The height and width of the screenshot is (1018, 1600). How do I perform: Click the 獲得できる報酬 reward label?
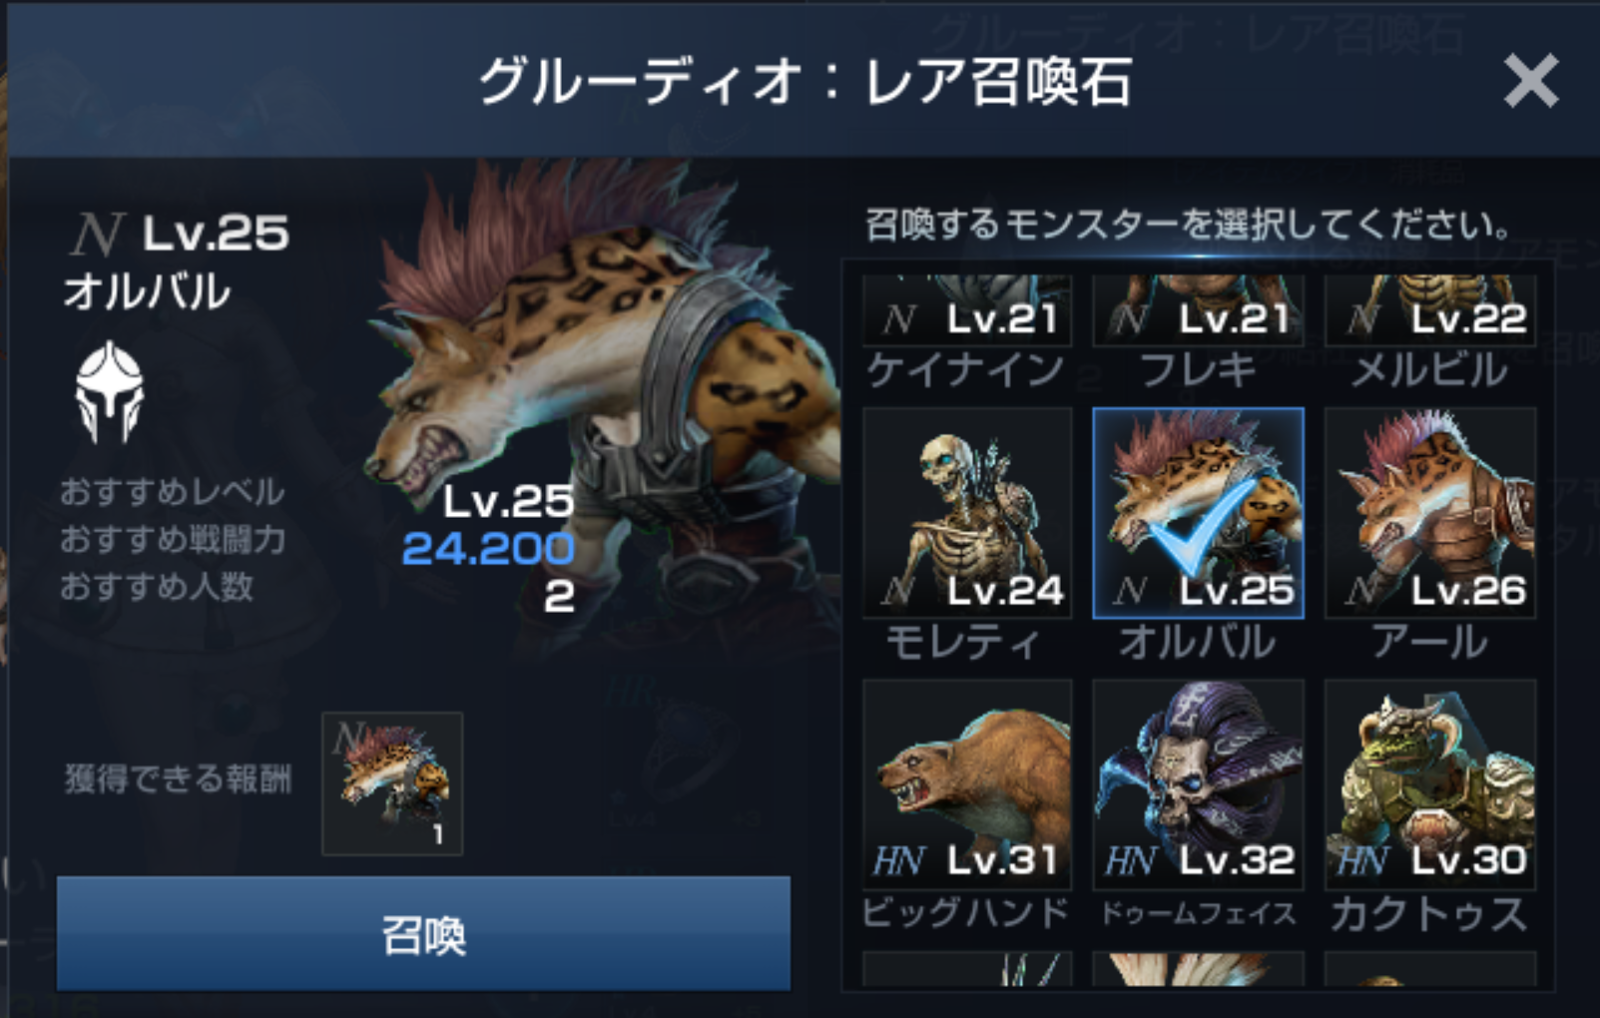179,779
